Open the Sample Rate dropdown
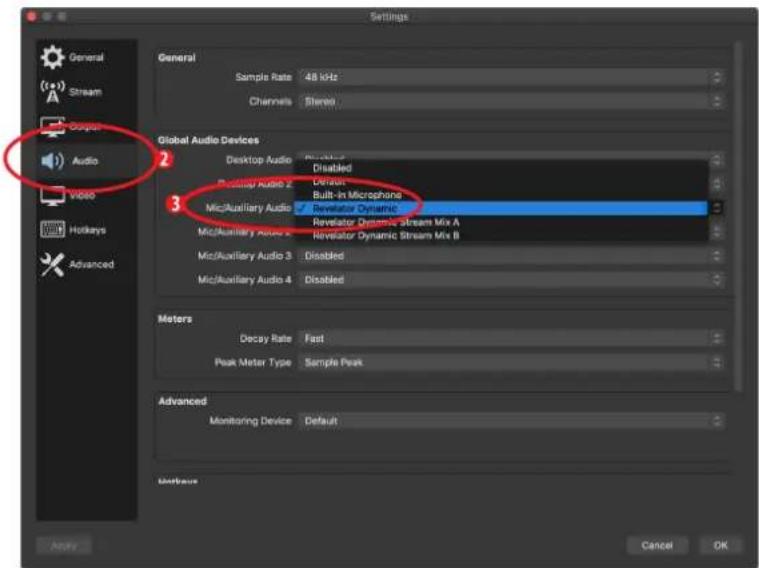 point(511,77)
